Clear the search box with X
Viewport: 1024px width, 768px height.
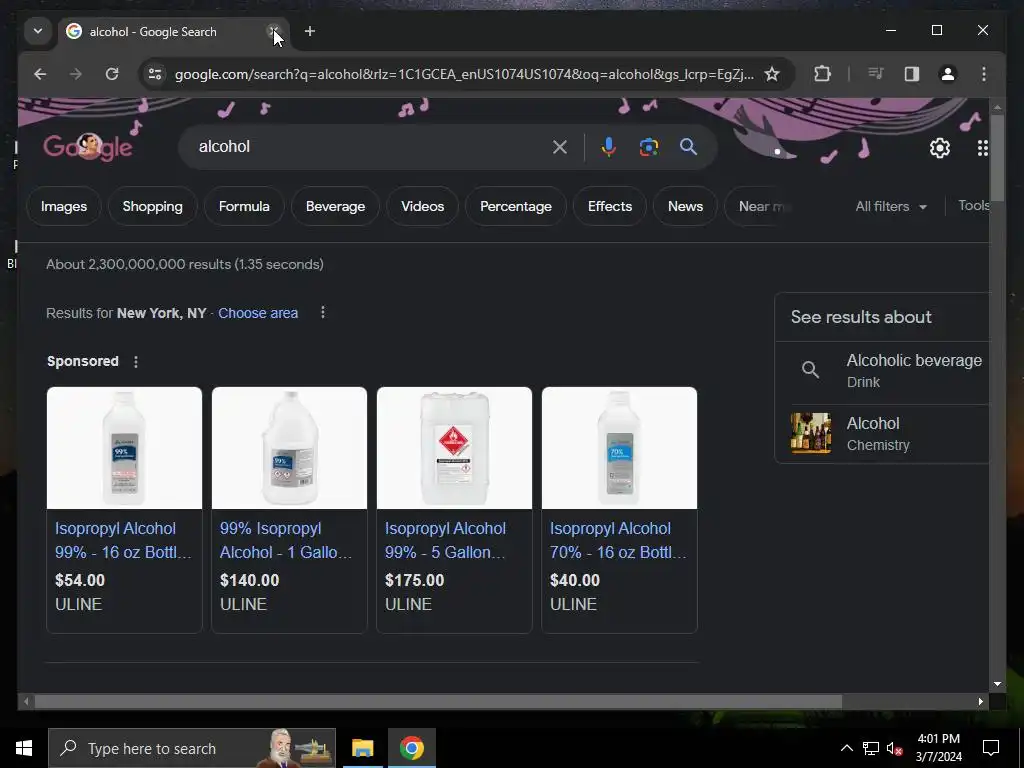(560, 147)
